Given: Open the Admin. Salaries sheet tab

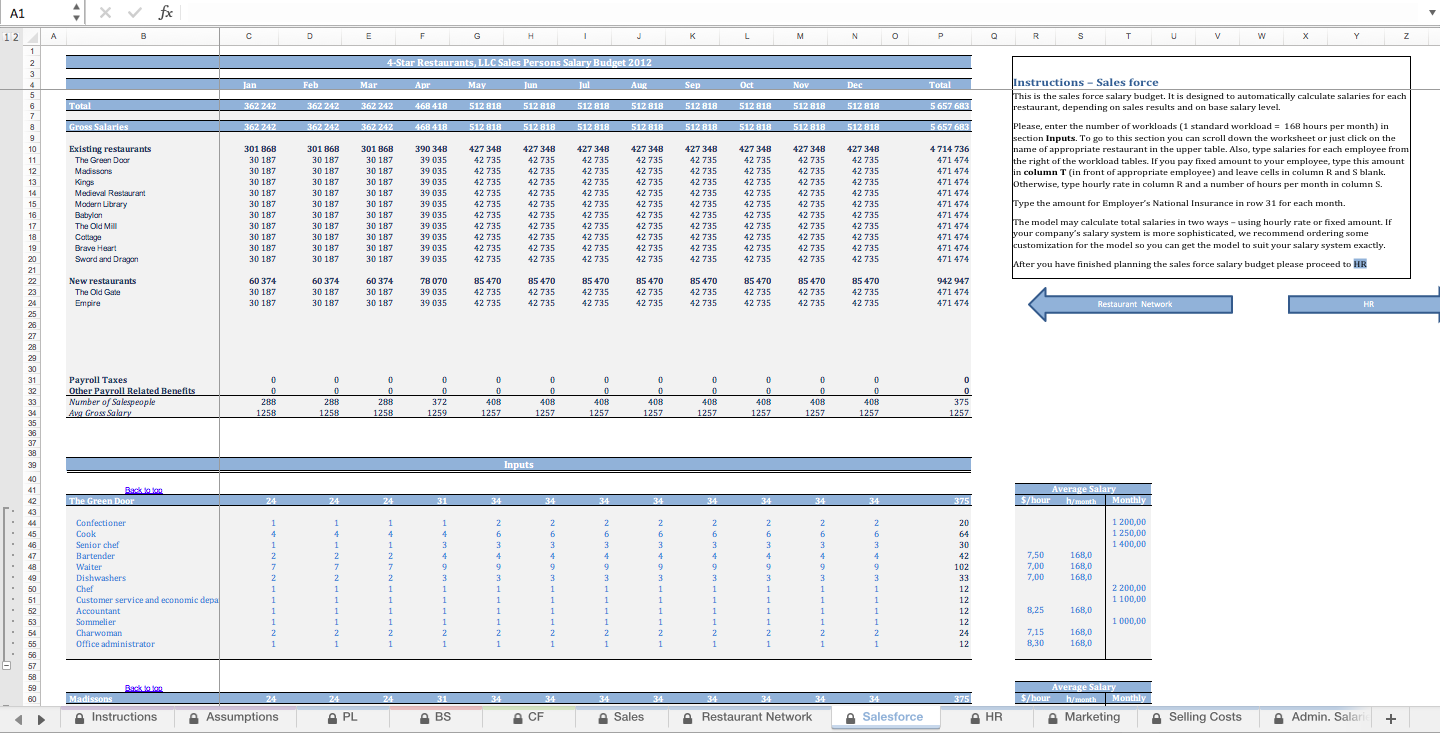Looking at the screenshot, I should (x=1318, y=717).
